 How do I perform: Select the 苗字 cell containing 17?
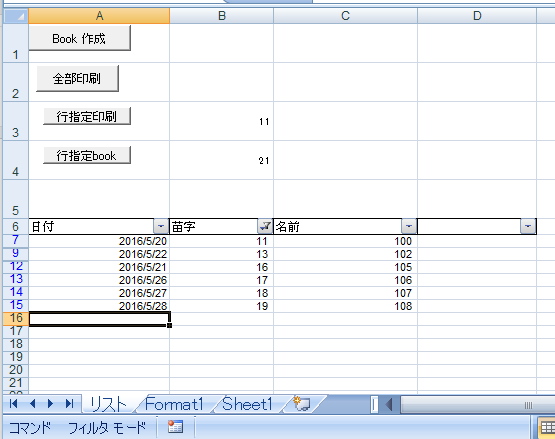[222, 280]
